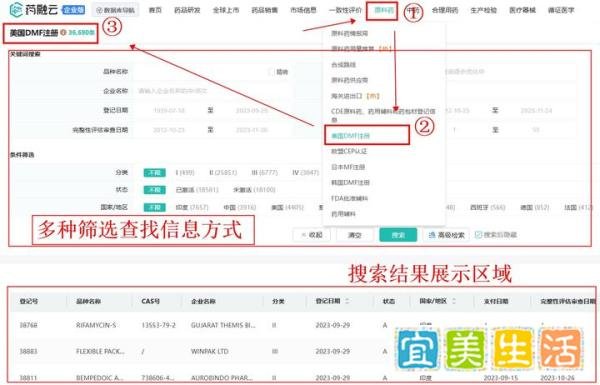Filter 状态 by 未激活
The width and height of the screenshot is (600, 385).
(x=254, y=190)
